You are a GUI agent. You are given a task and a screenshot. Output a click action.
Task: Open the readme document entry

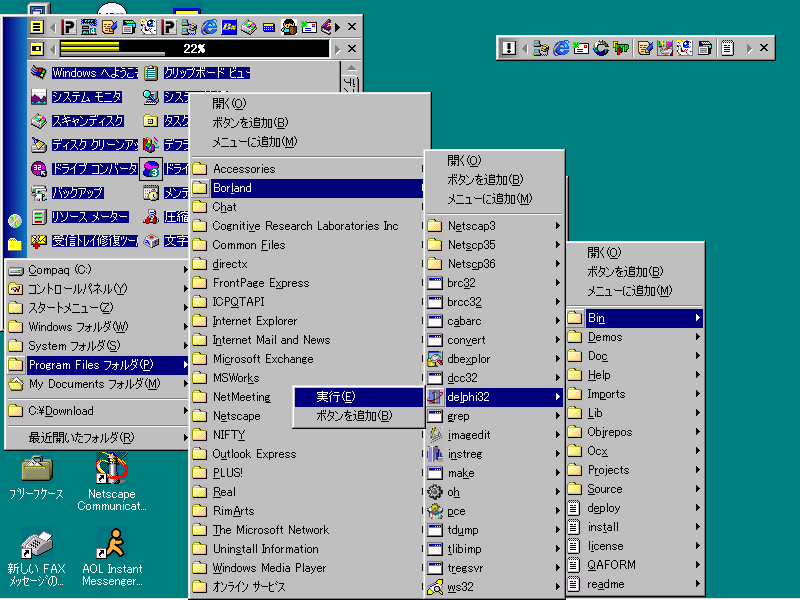coord(635,584)
